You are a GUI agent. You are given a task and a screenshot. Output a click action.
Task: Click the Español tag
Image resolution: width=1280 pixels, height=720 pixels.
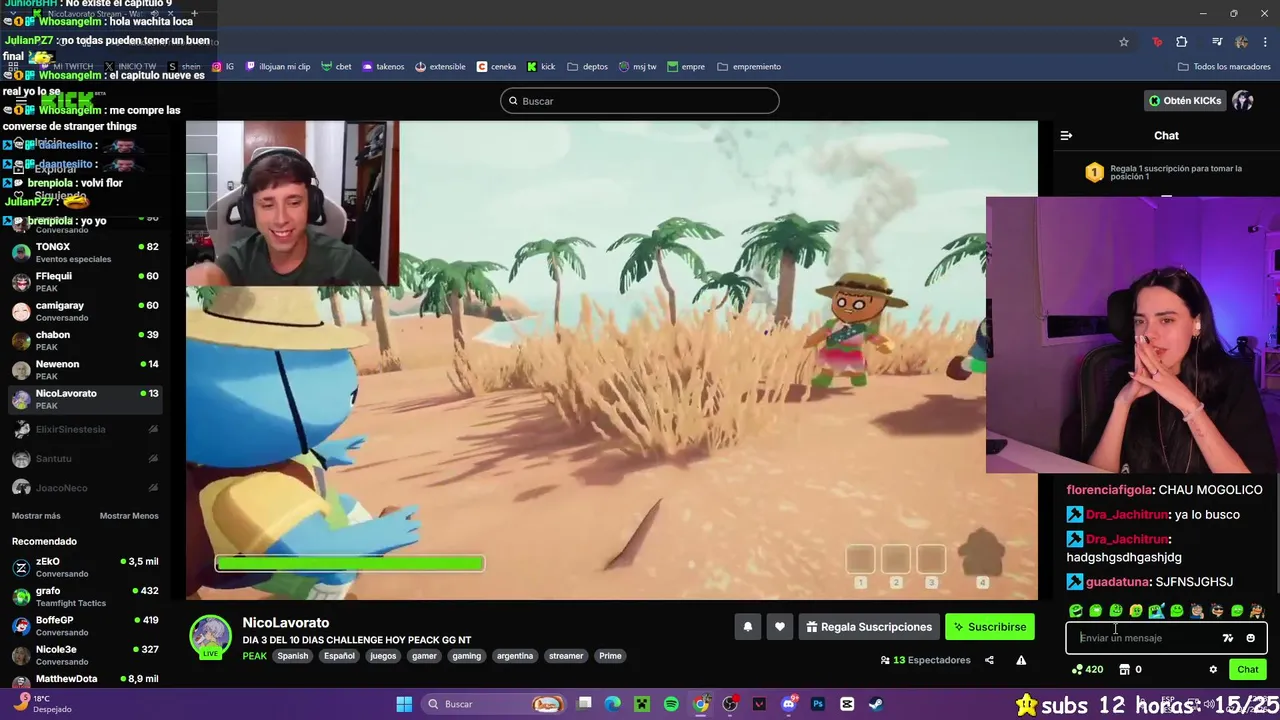click(x=339, y=656)
